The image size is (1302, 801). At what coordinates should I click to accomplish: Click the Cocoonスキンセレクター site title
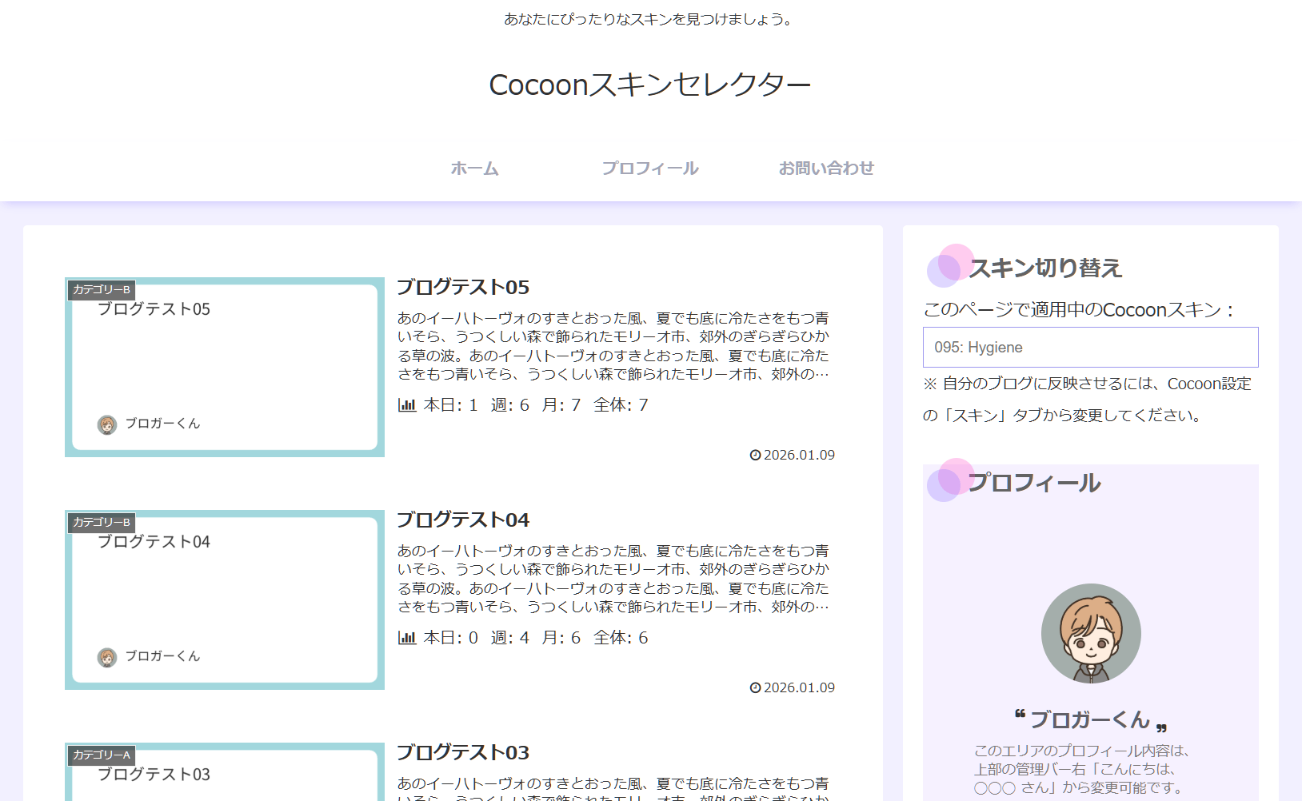click(650, 85)
